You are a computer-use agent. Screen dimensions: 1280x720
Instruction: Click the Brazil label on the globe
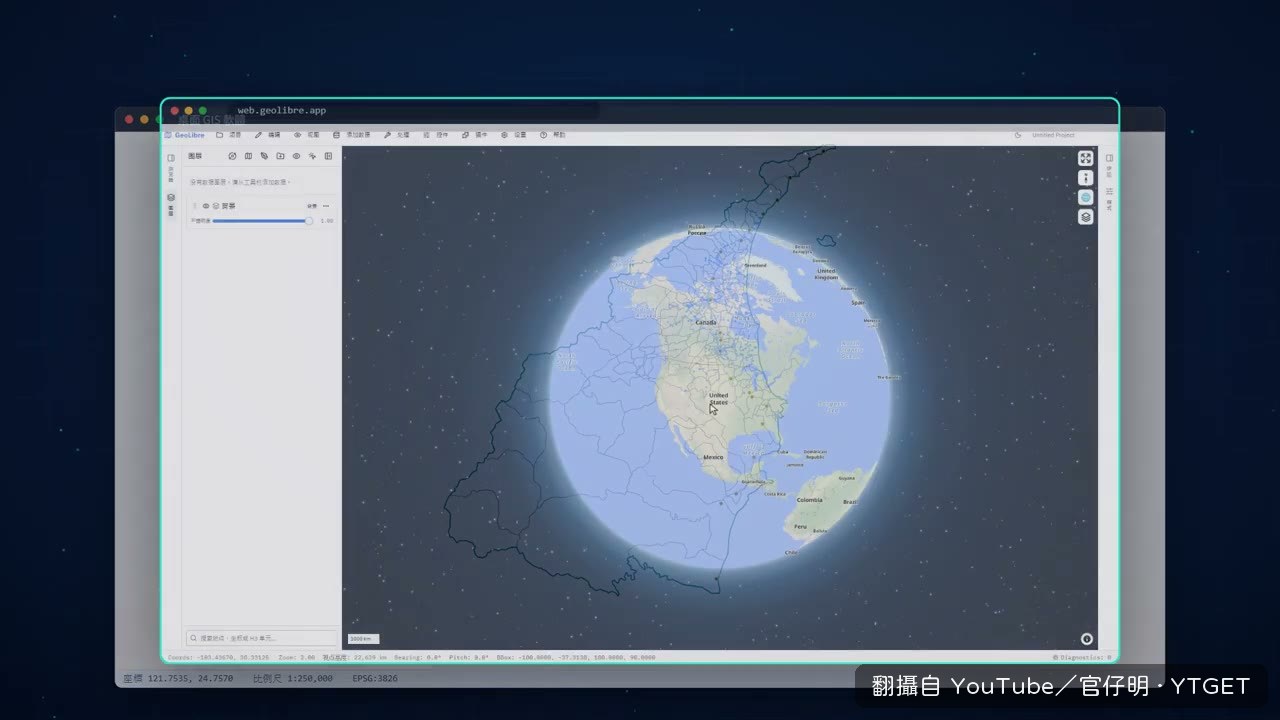click(850, 501)
